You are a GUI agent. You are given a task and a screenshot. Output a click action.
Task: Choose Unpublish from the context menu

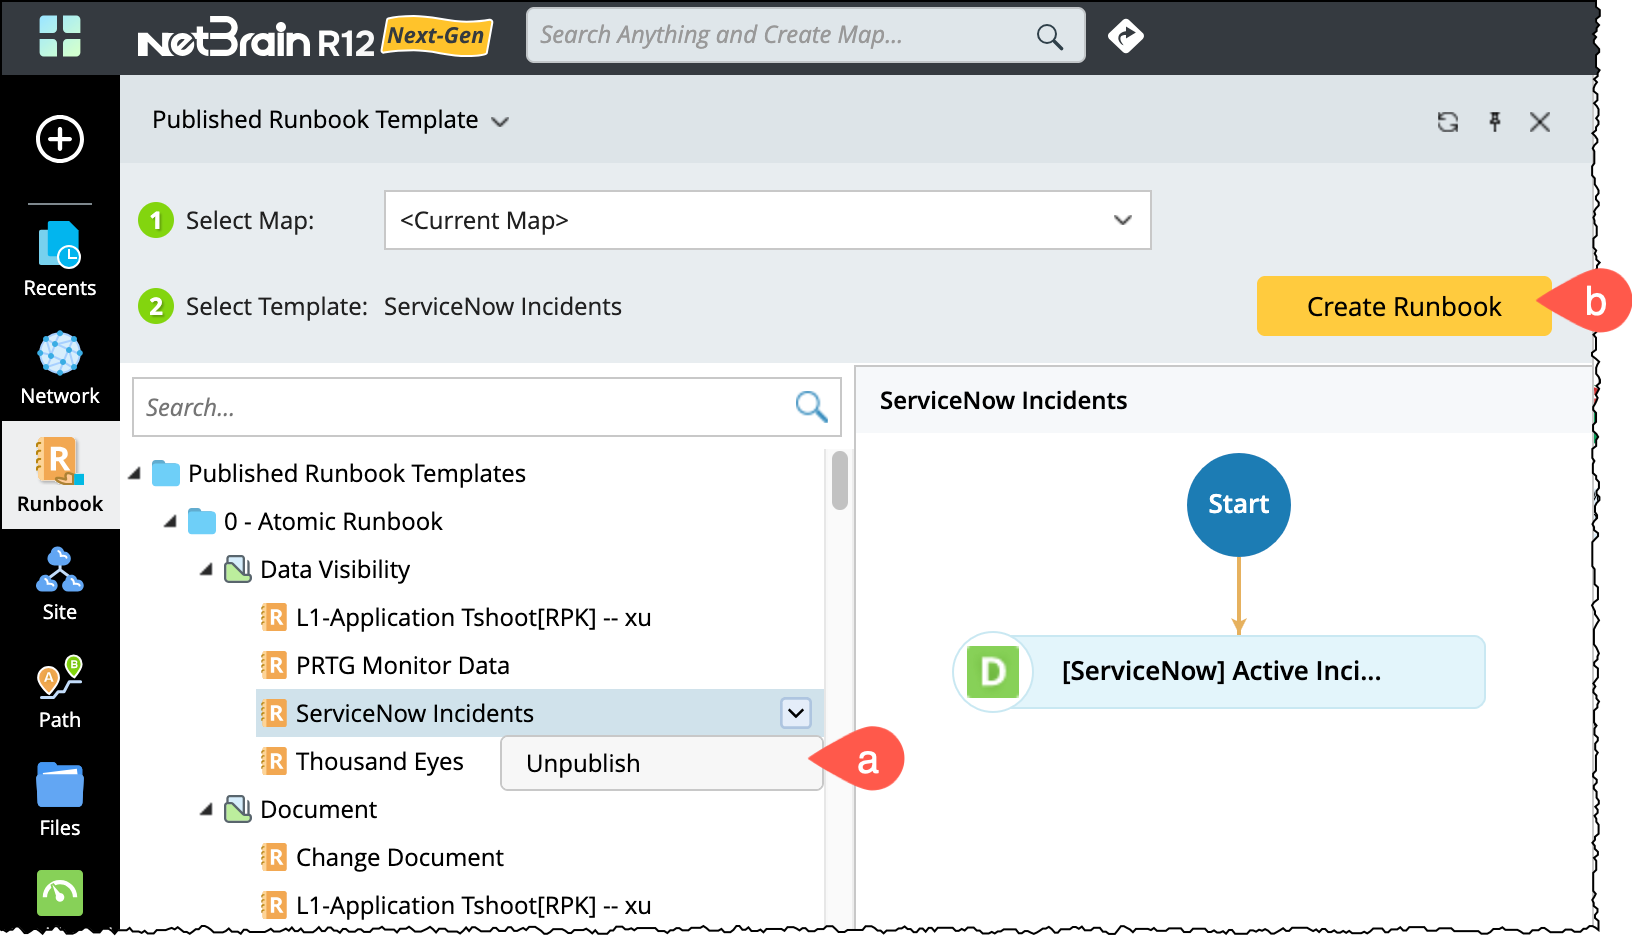pos(583,764)
